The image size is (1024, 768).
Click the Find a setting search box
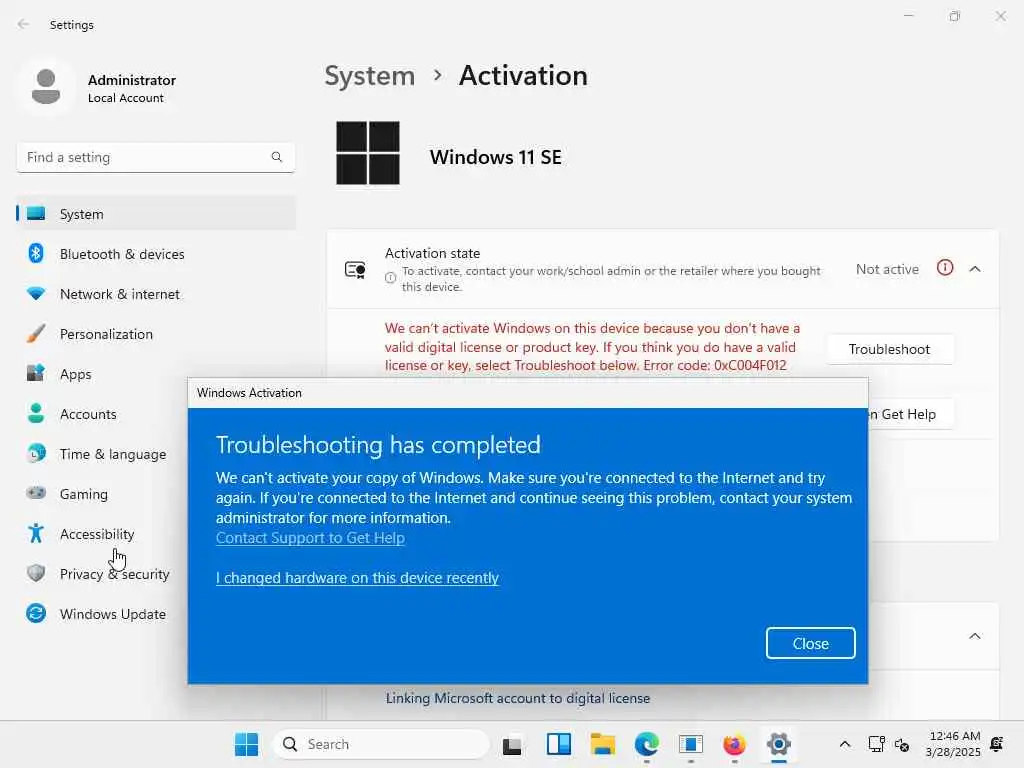pos(155,157)
